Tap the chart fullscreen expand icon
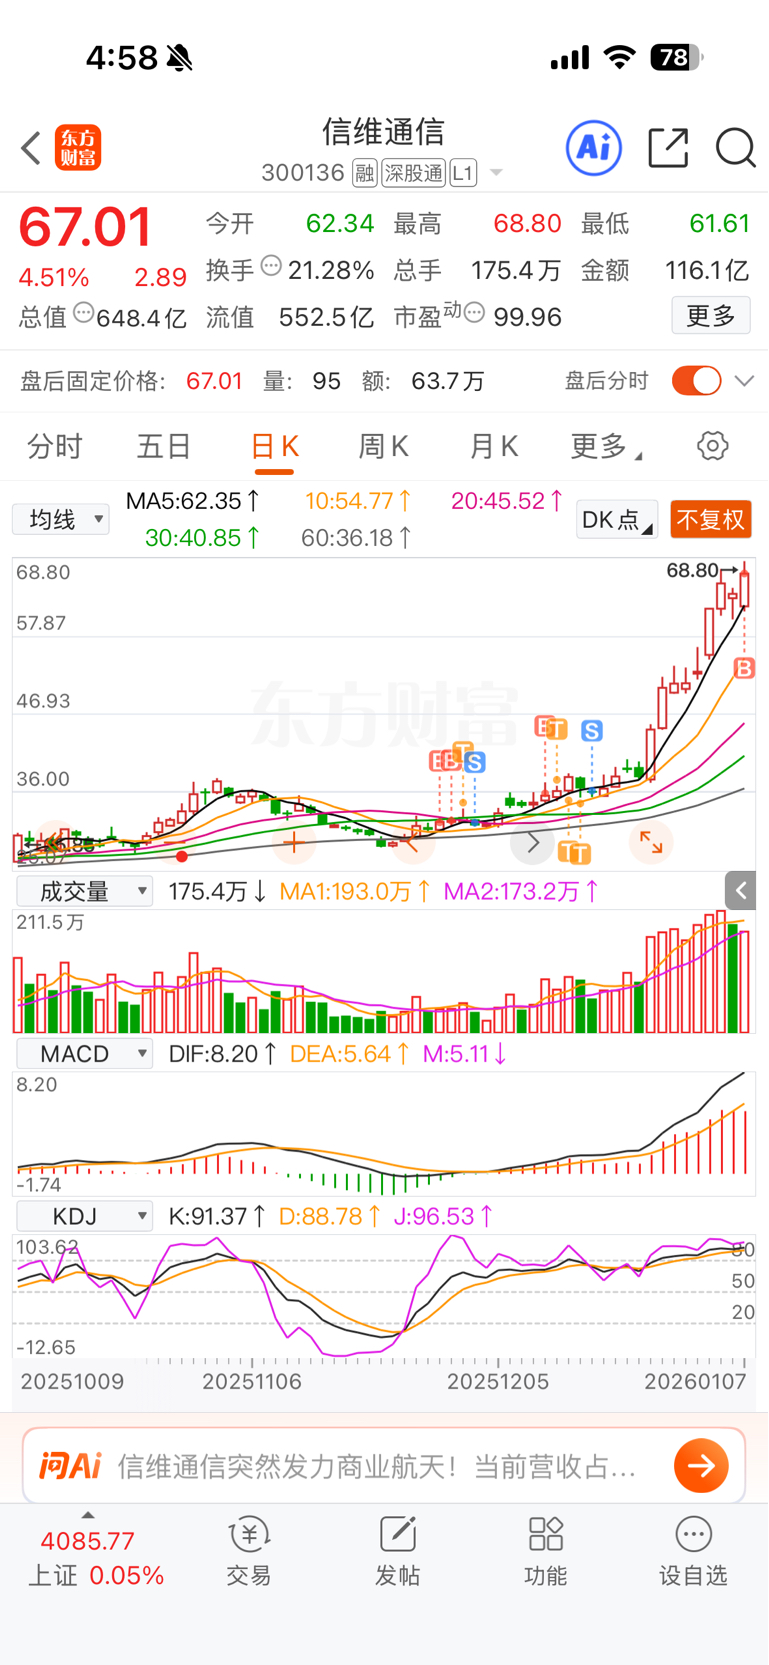 click(651, 842)
